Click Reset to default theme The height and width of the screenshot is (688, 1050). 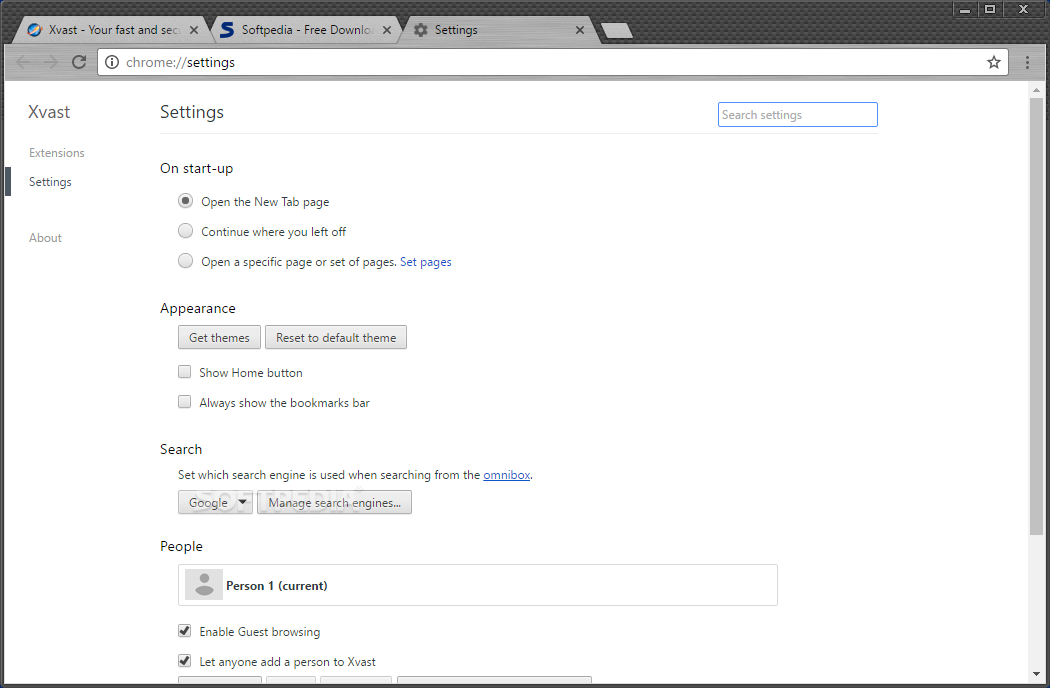(335, 338)
